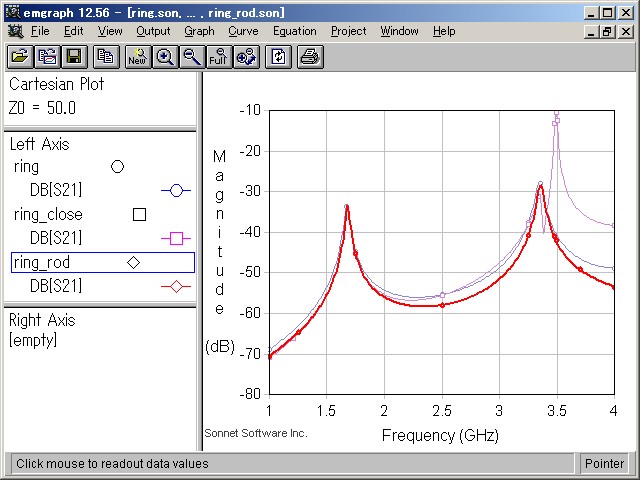This screenshot has height=480, width=640.
Task: Click the circle symbol next to ring
Action: pos(118,167)
